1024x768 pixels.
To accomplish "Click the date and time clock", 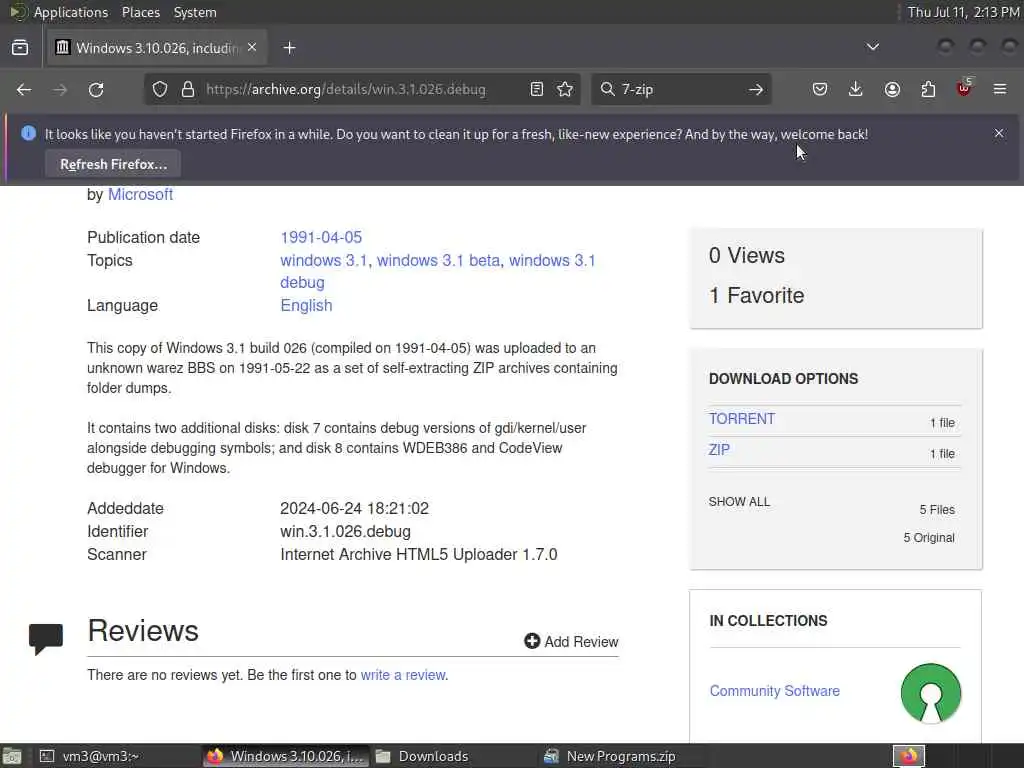I will (963, 12).
